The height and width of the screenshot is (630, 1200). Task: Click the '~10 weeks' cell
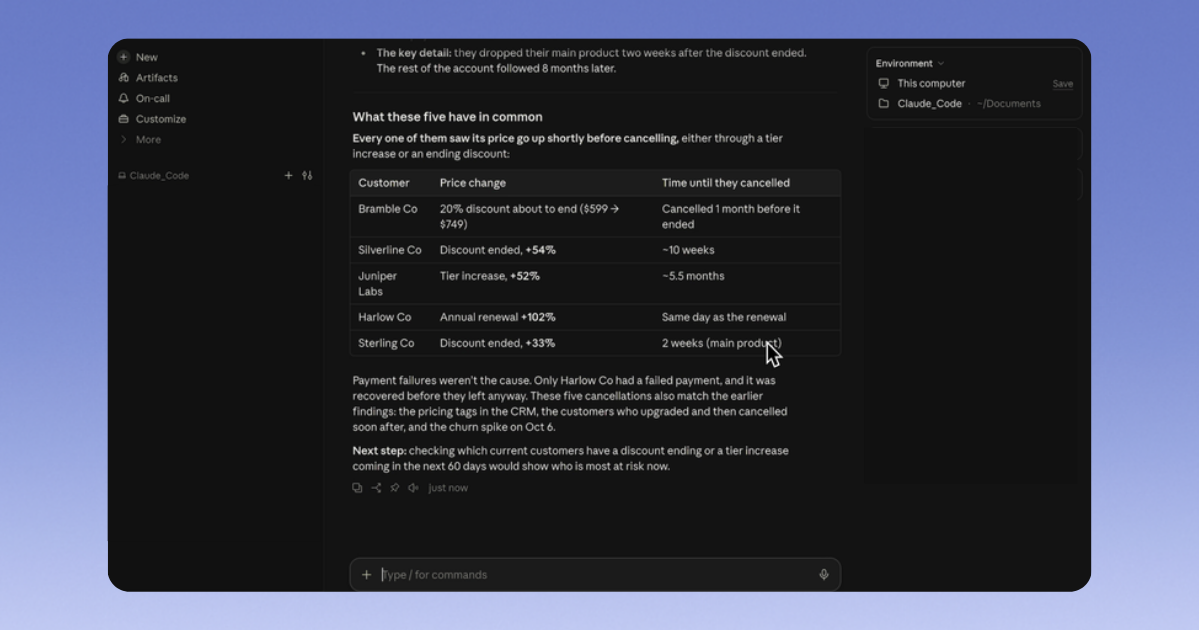pos(688,250)
